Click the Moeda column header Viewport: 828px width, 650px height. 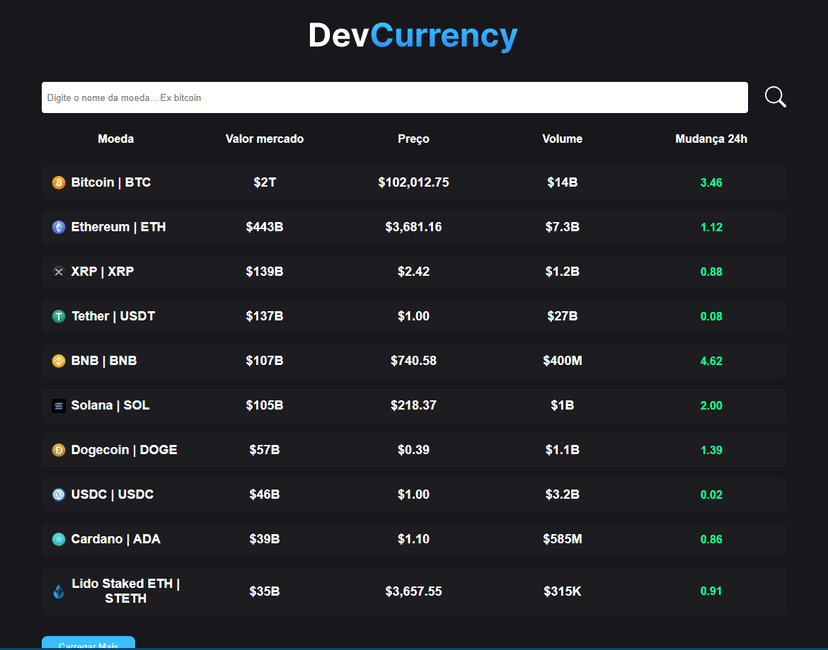coord(116,139)
